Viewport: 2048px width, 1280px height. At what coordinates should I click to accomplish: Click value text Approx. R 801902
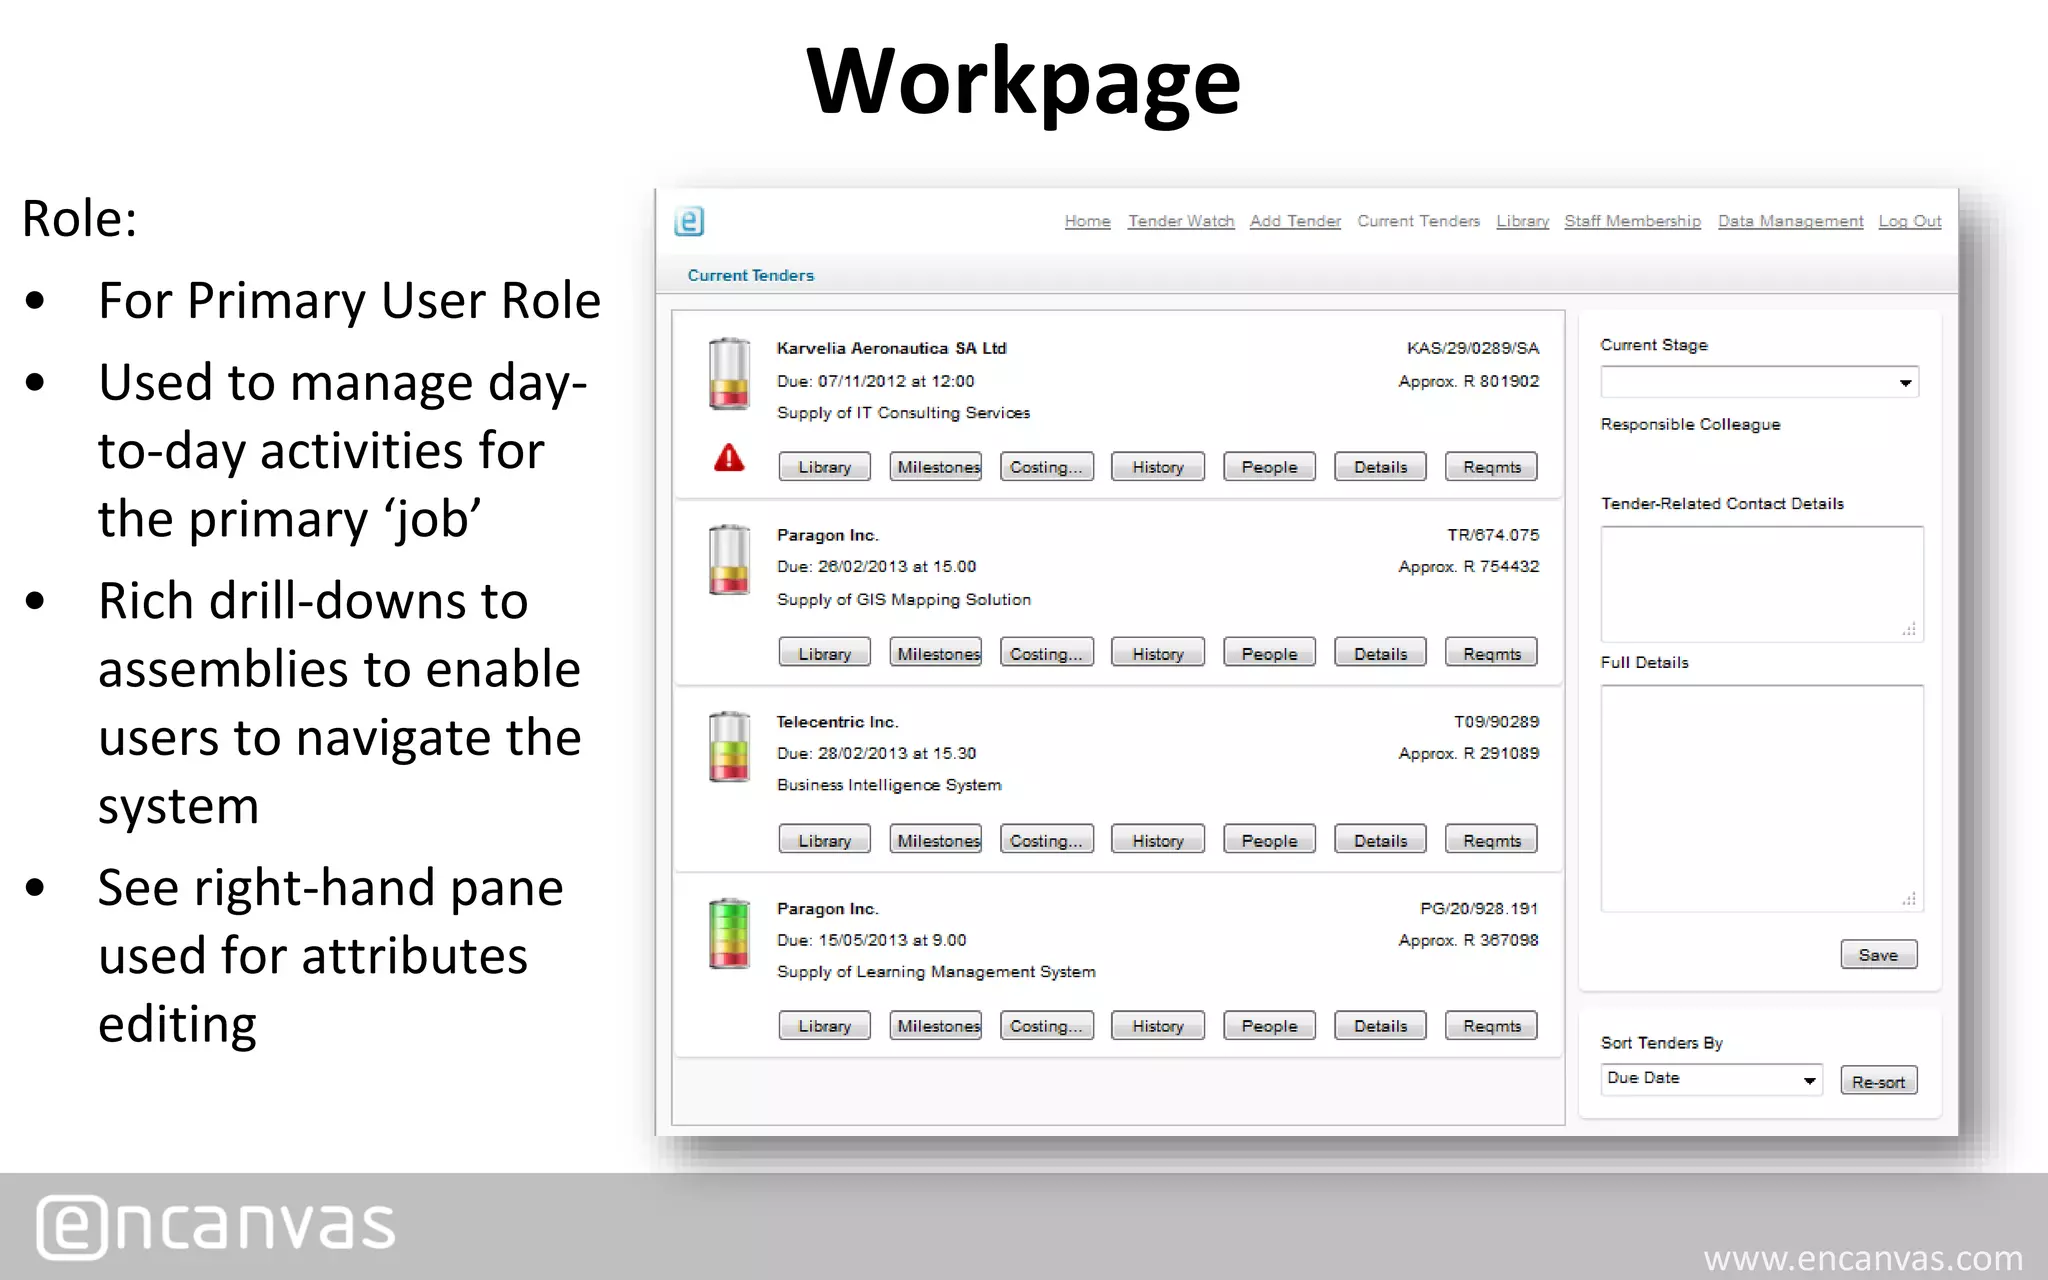pos(1469,381)
